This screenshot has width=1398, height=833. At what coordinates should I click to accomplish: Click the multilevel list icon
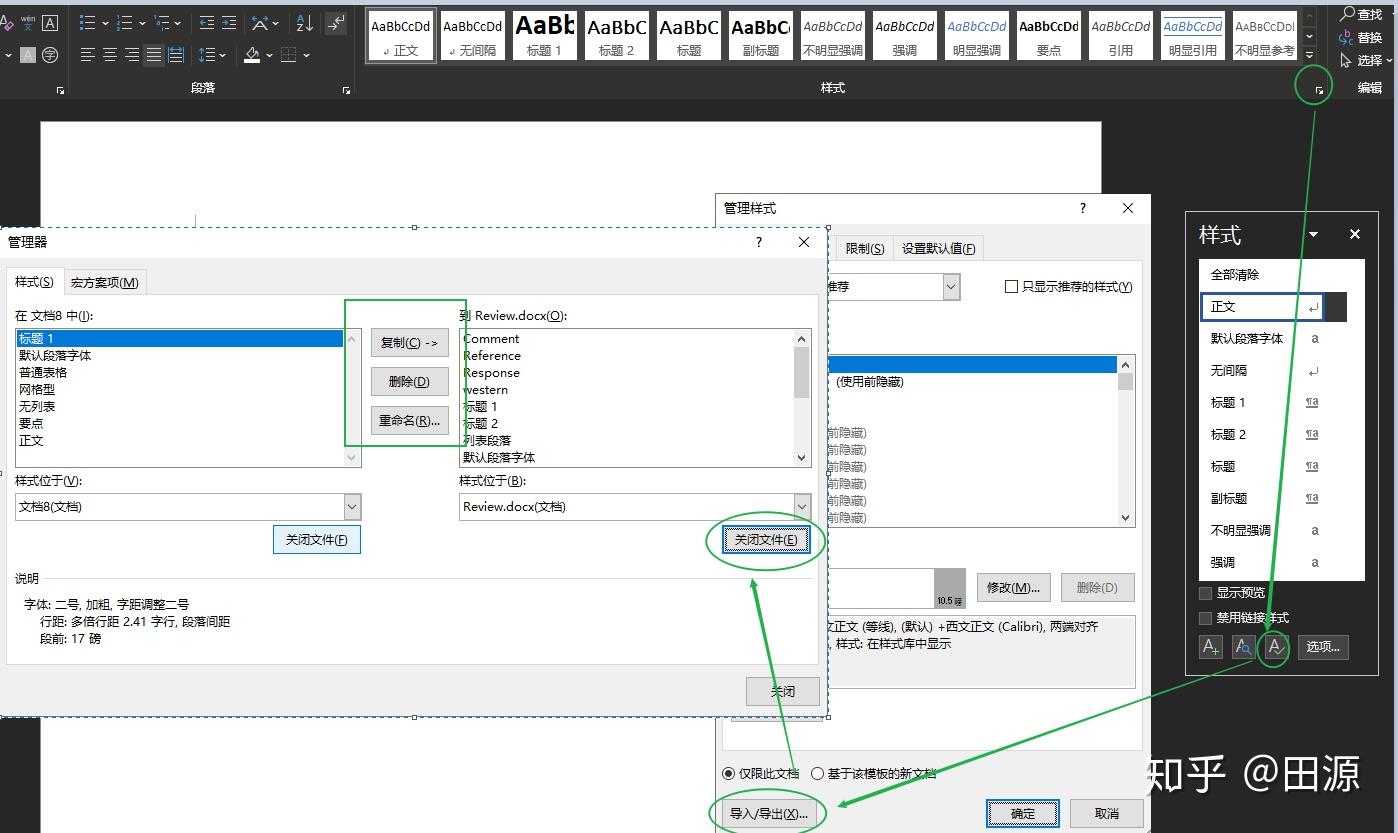pos(162,22)
